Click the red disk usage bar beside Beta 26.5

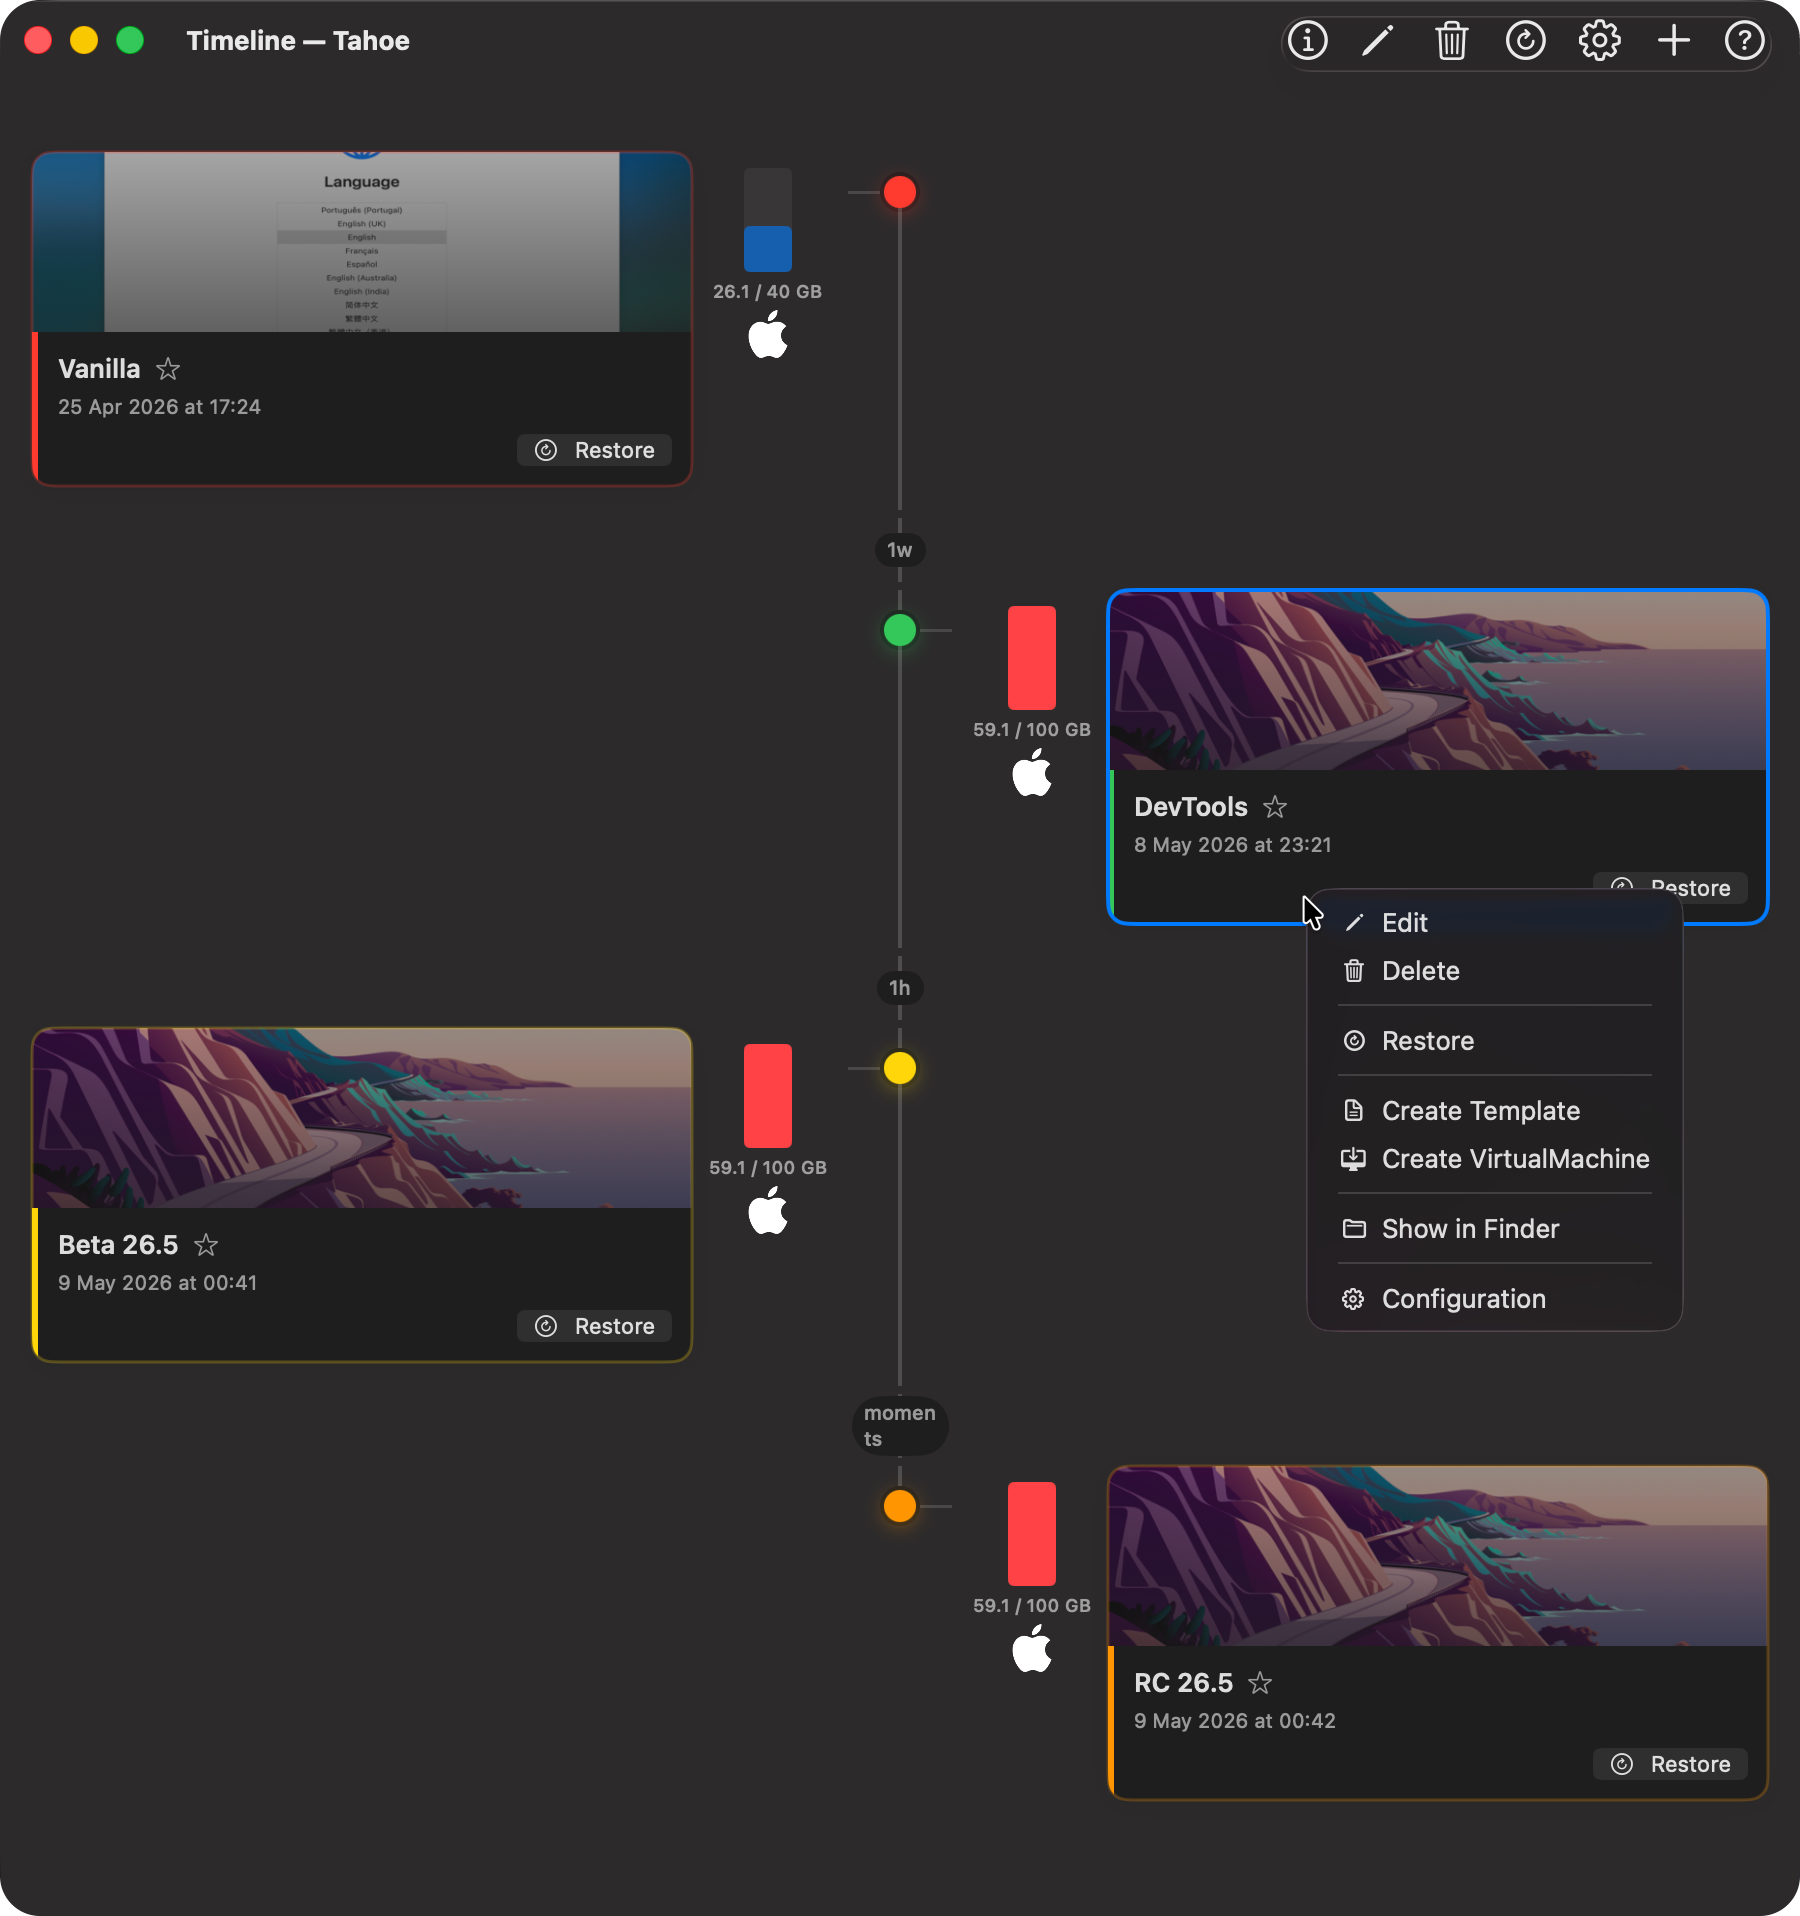pyautogui.click(x=768, y=1096)
